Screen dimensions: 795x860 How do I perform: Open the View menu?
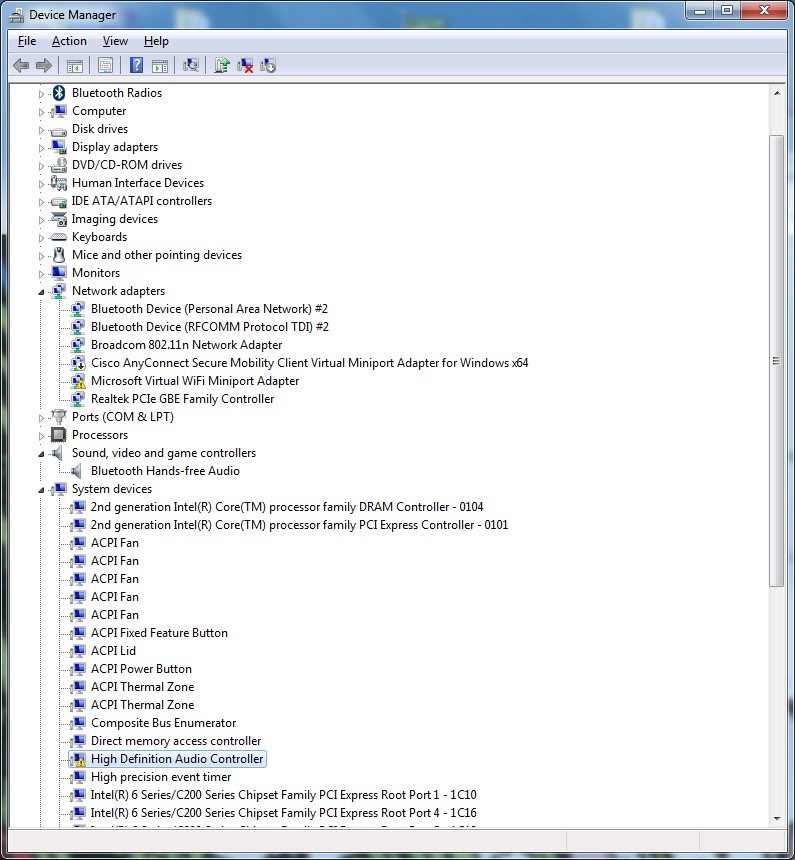(115, 41)
